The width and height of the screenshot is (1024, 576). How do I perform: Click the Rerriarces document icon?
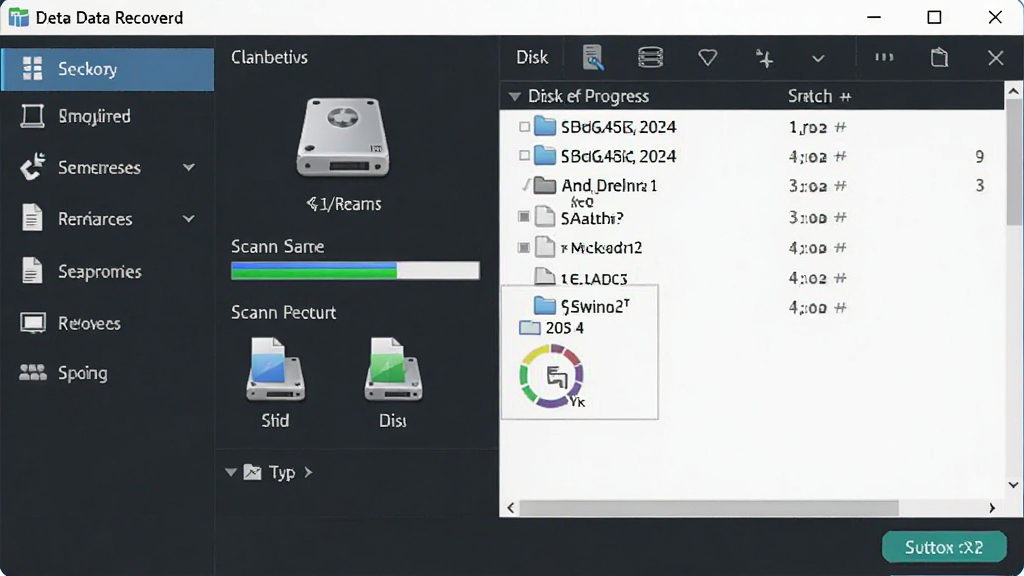pyautogui.click(x=31, y=218)
